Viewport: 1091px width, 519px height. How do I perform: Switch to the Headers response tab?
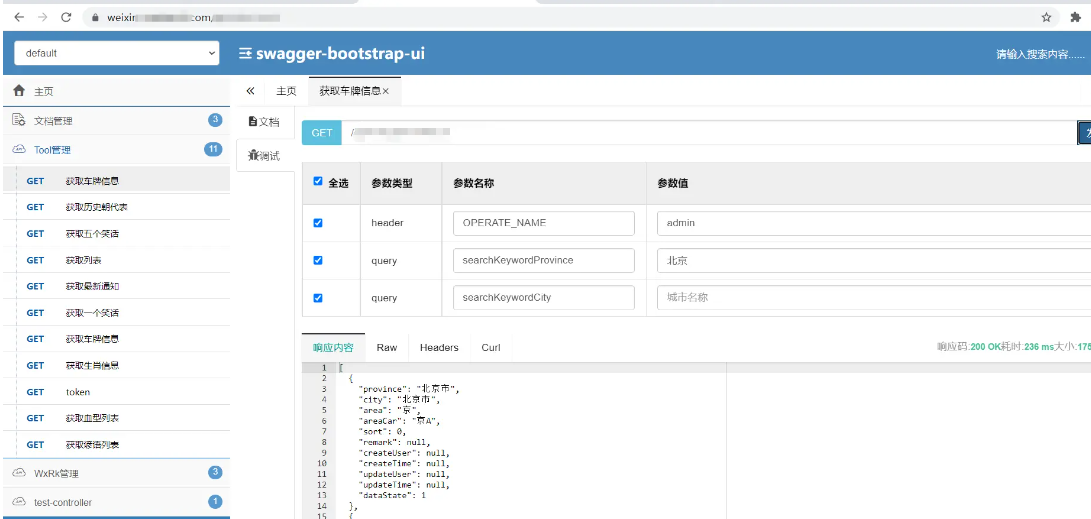coord(439,347)
